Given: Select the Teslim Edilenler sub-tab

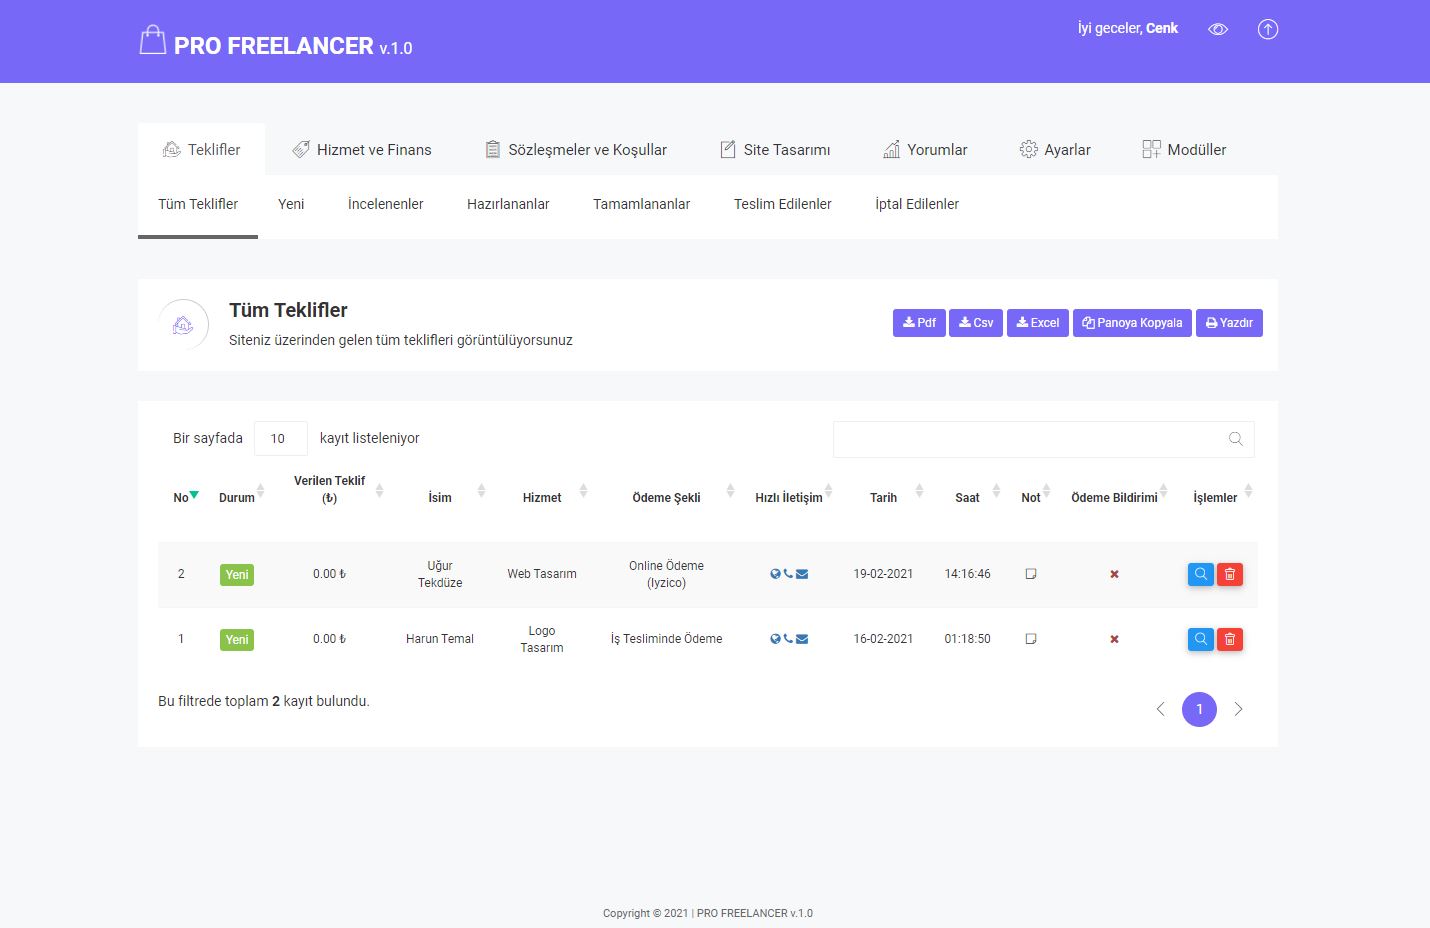Looking at the screenshot, I should click(x=783, y=204).
